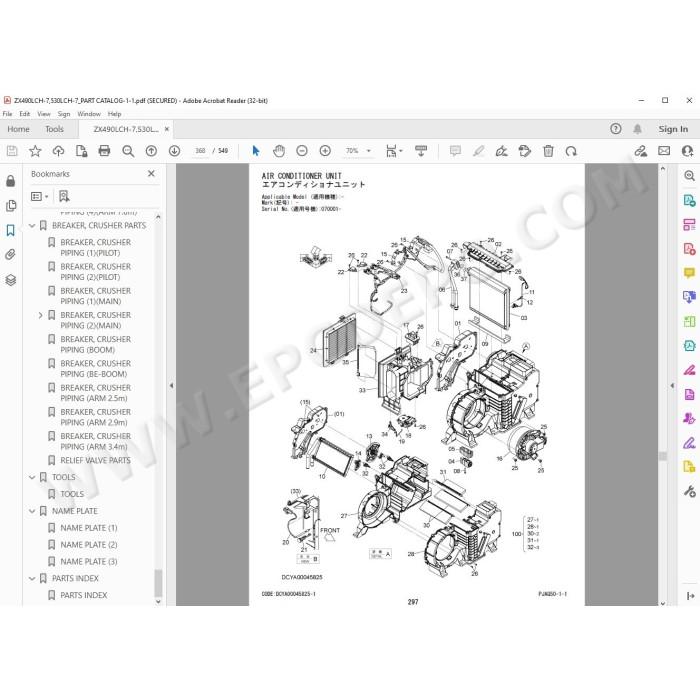700x700 pixels.
Task: Open Share link icon in toolbar
Action: (641, 151)
